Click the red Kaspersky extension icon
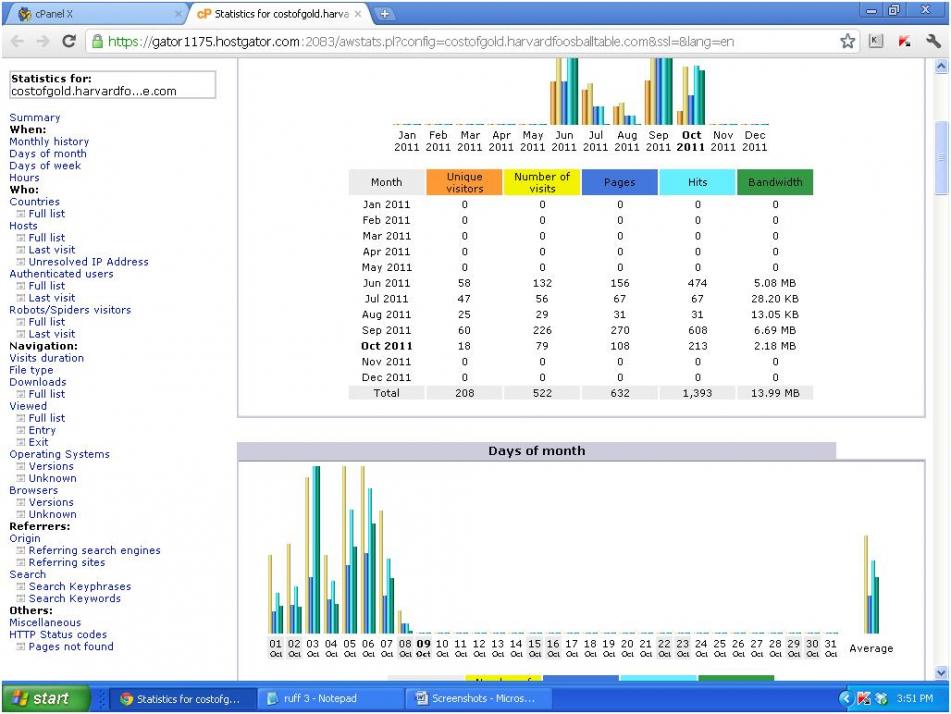Image resolution: width=951 pixels, height=714 pixels. point(905,42)
